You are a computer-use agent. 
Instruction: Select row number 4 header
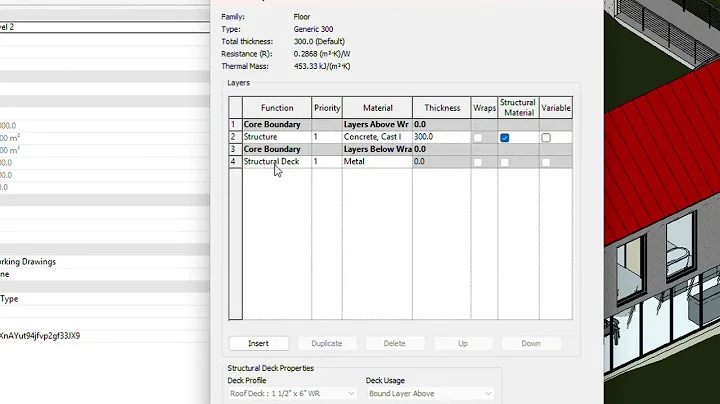235,162
